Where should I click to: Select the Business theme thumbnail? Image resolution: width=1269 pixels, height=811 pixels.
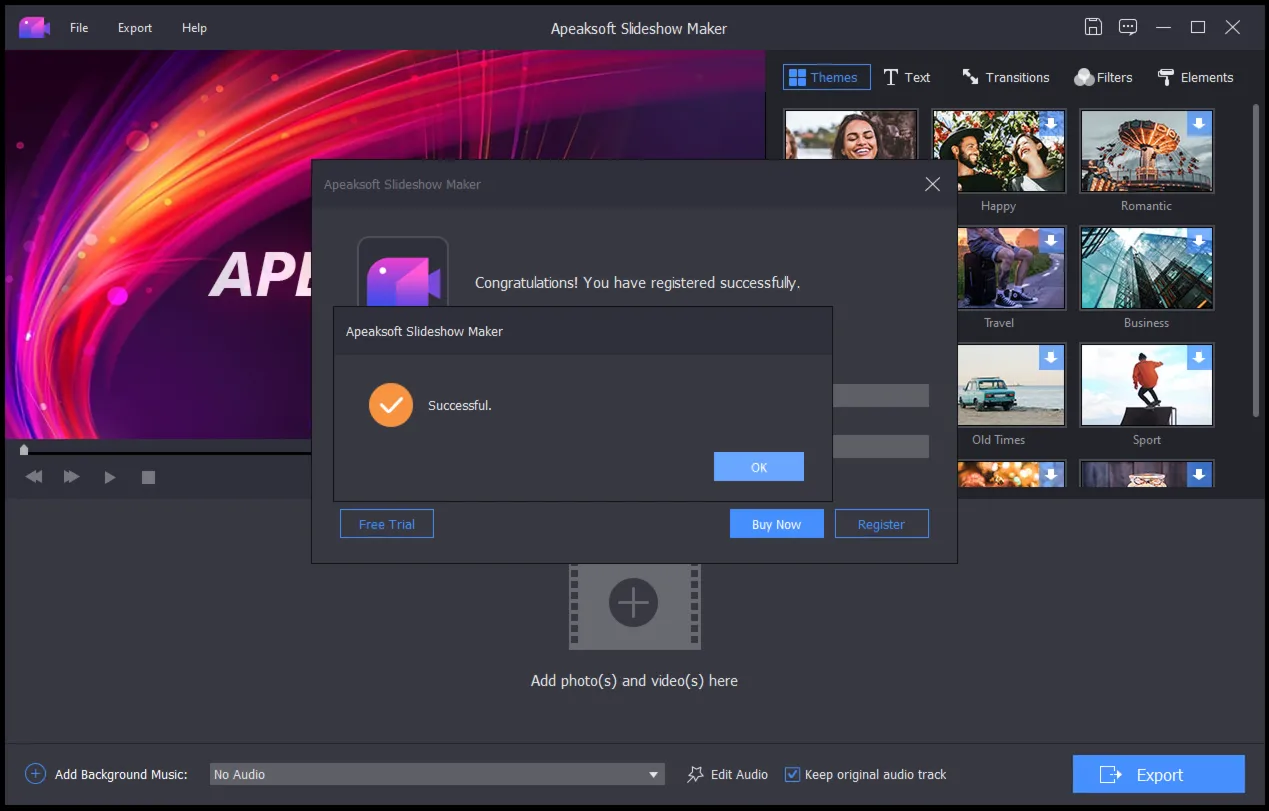tap(1146, 268)
